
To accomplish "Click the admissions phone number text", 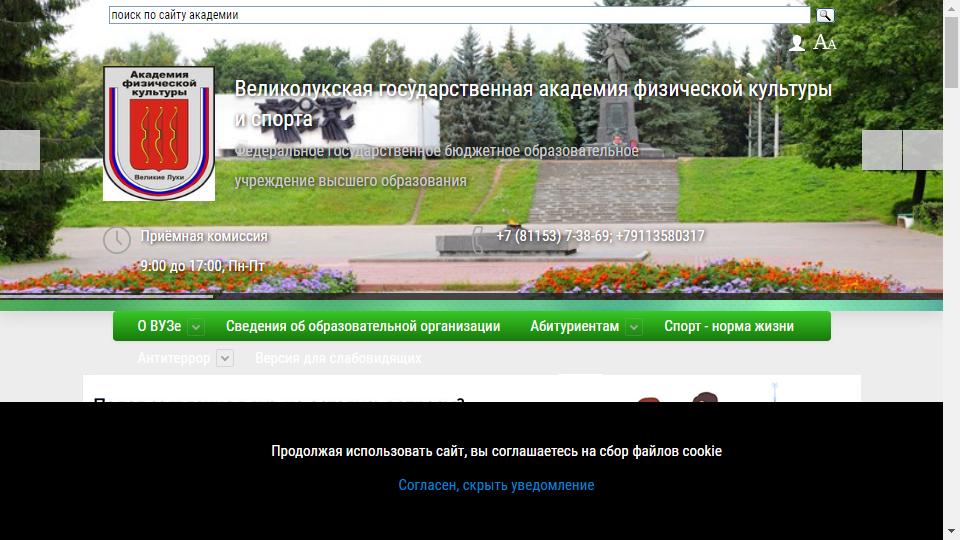I will coord(600,236).
